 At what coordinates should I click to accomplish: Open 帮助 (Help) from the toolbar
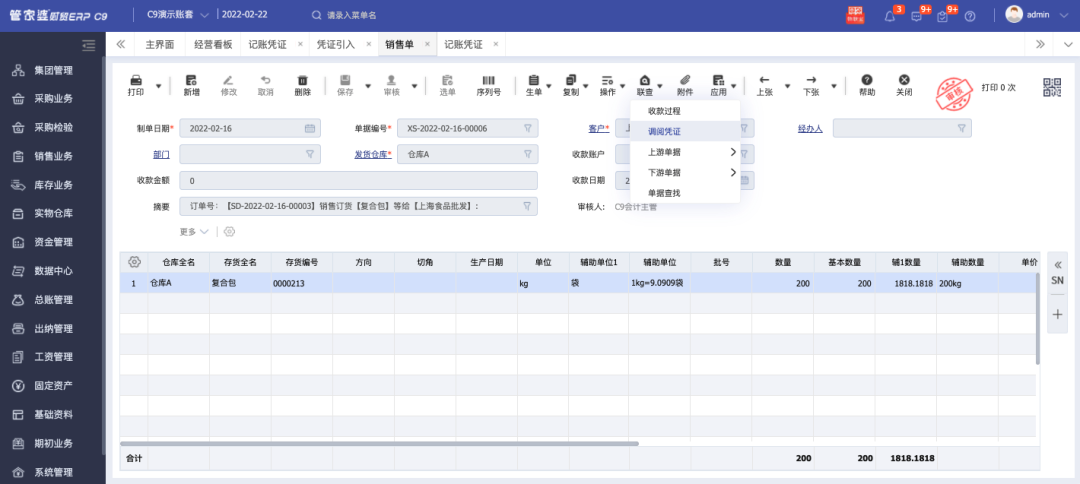point(867,85)
